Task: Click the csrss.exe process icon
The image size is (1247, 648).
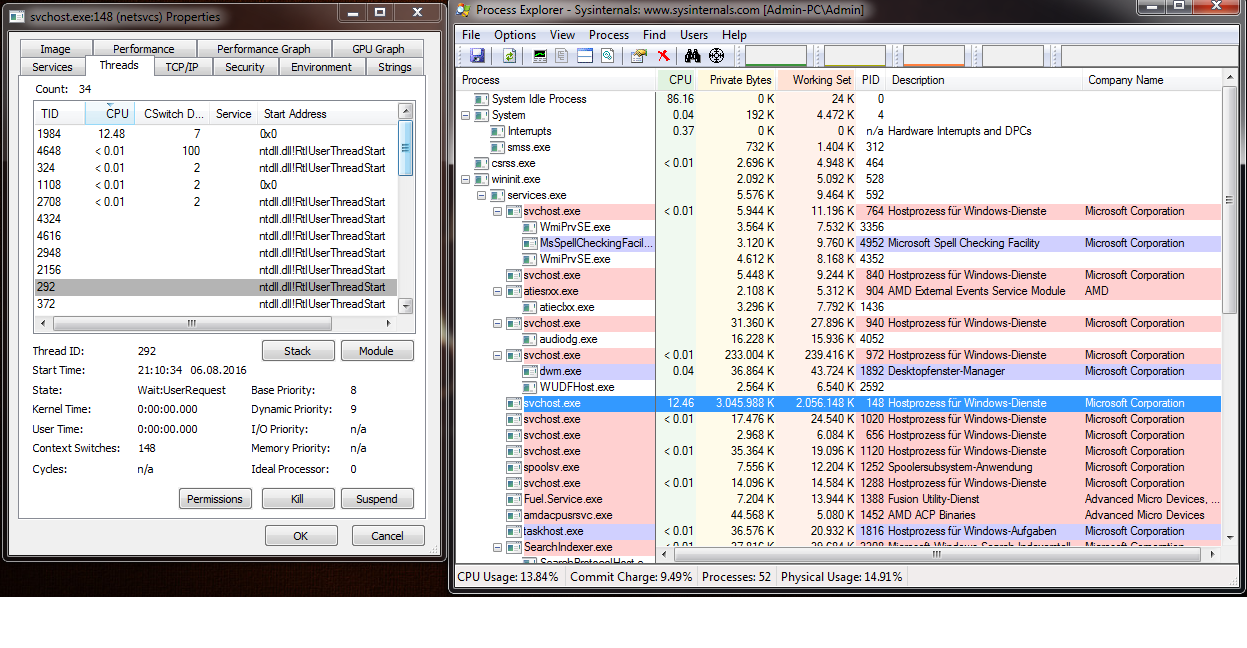Action: click(x=482, y=163)
